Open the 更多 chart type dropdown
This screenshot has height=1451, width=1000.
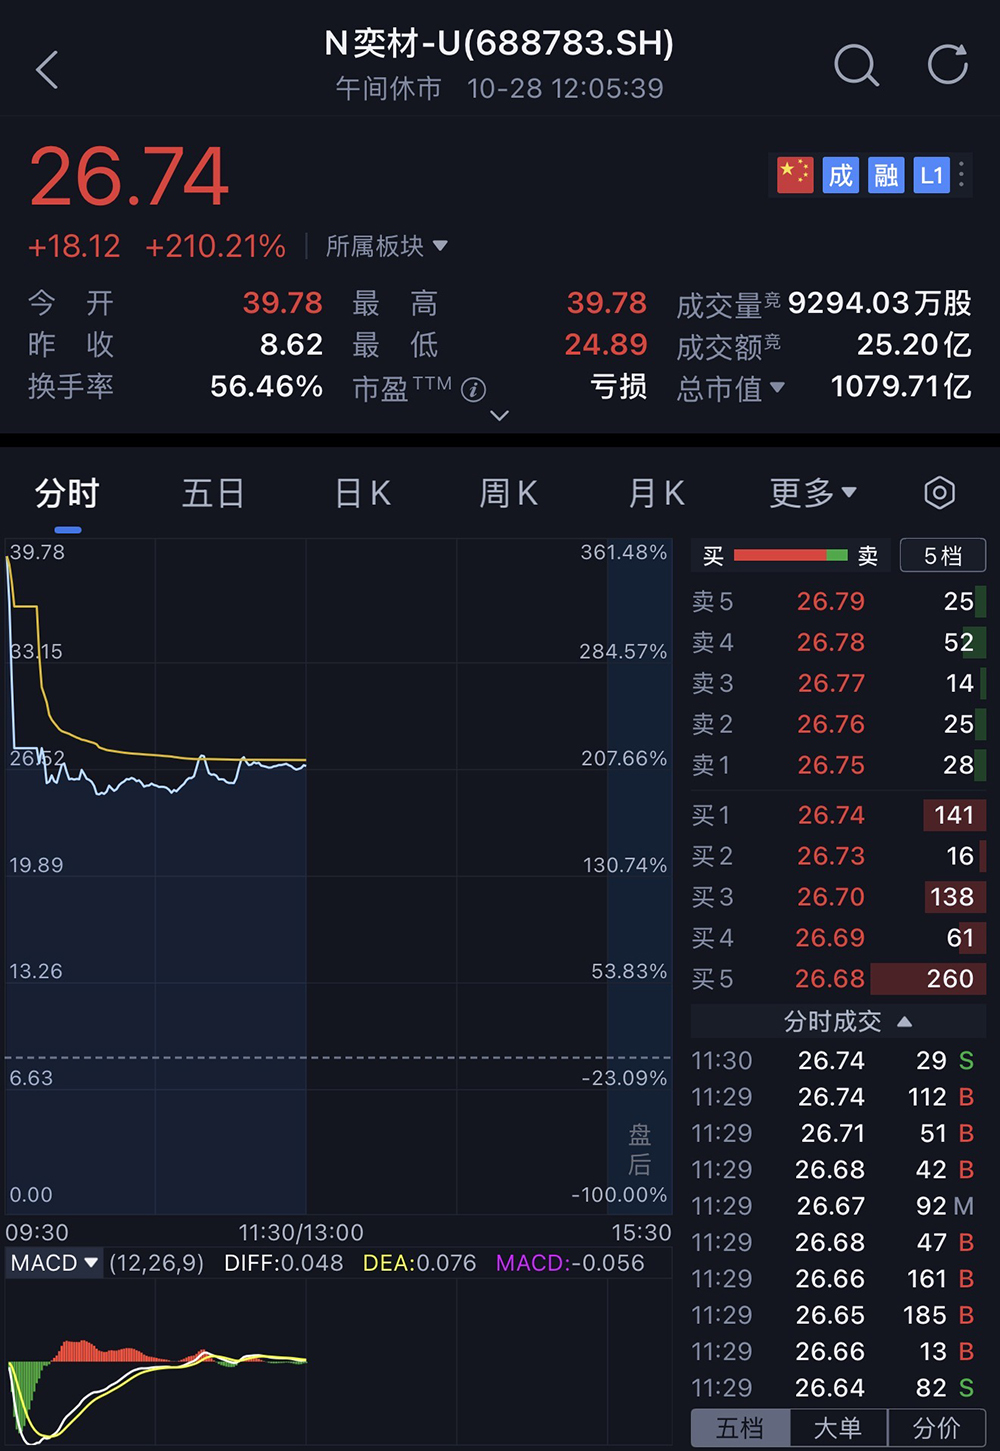pyautogui.click(x=812, y=492)
